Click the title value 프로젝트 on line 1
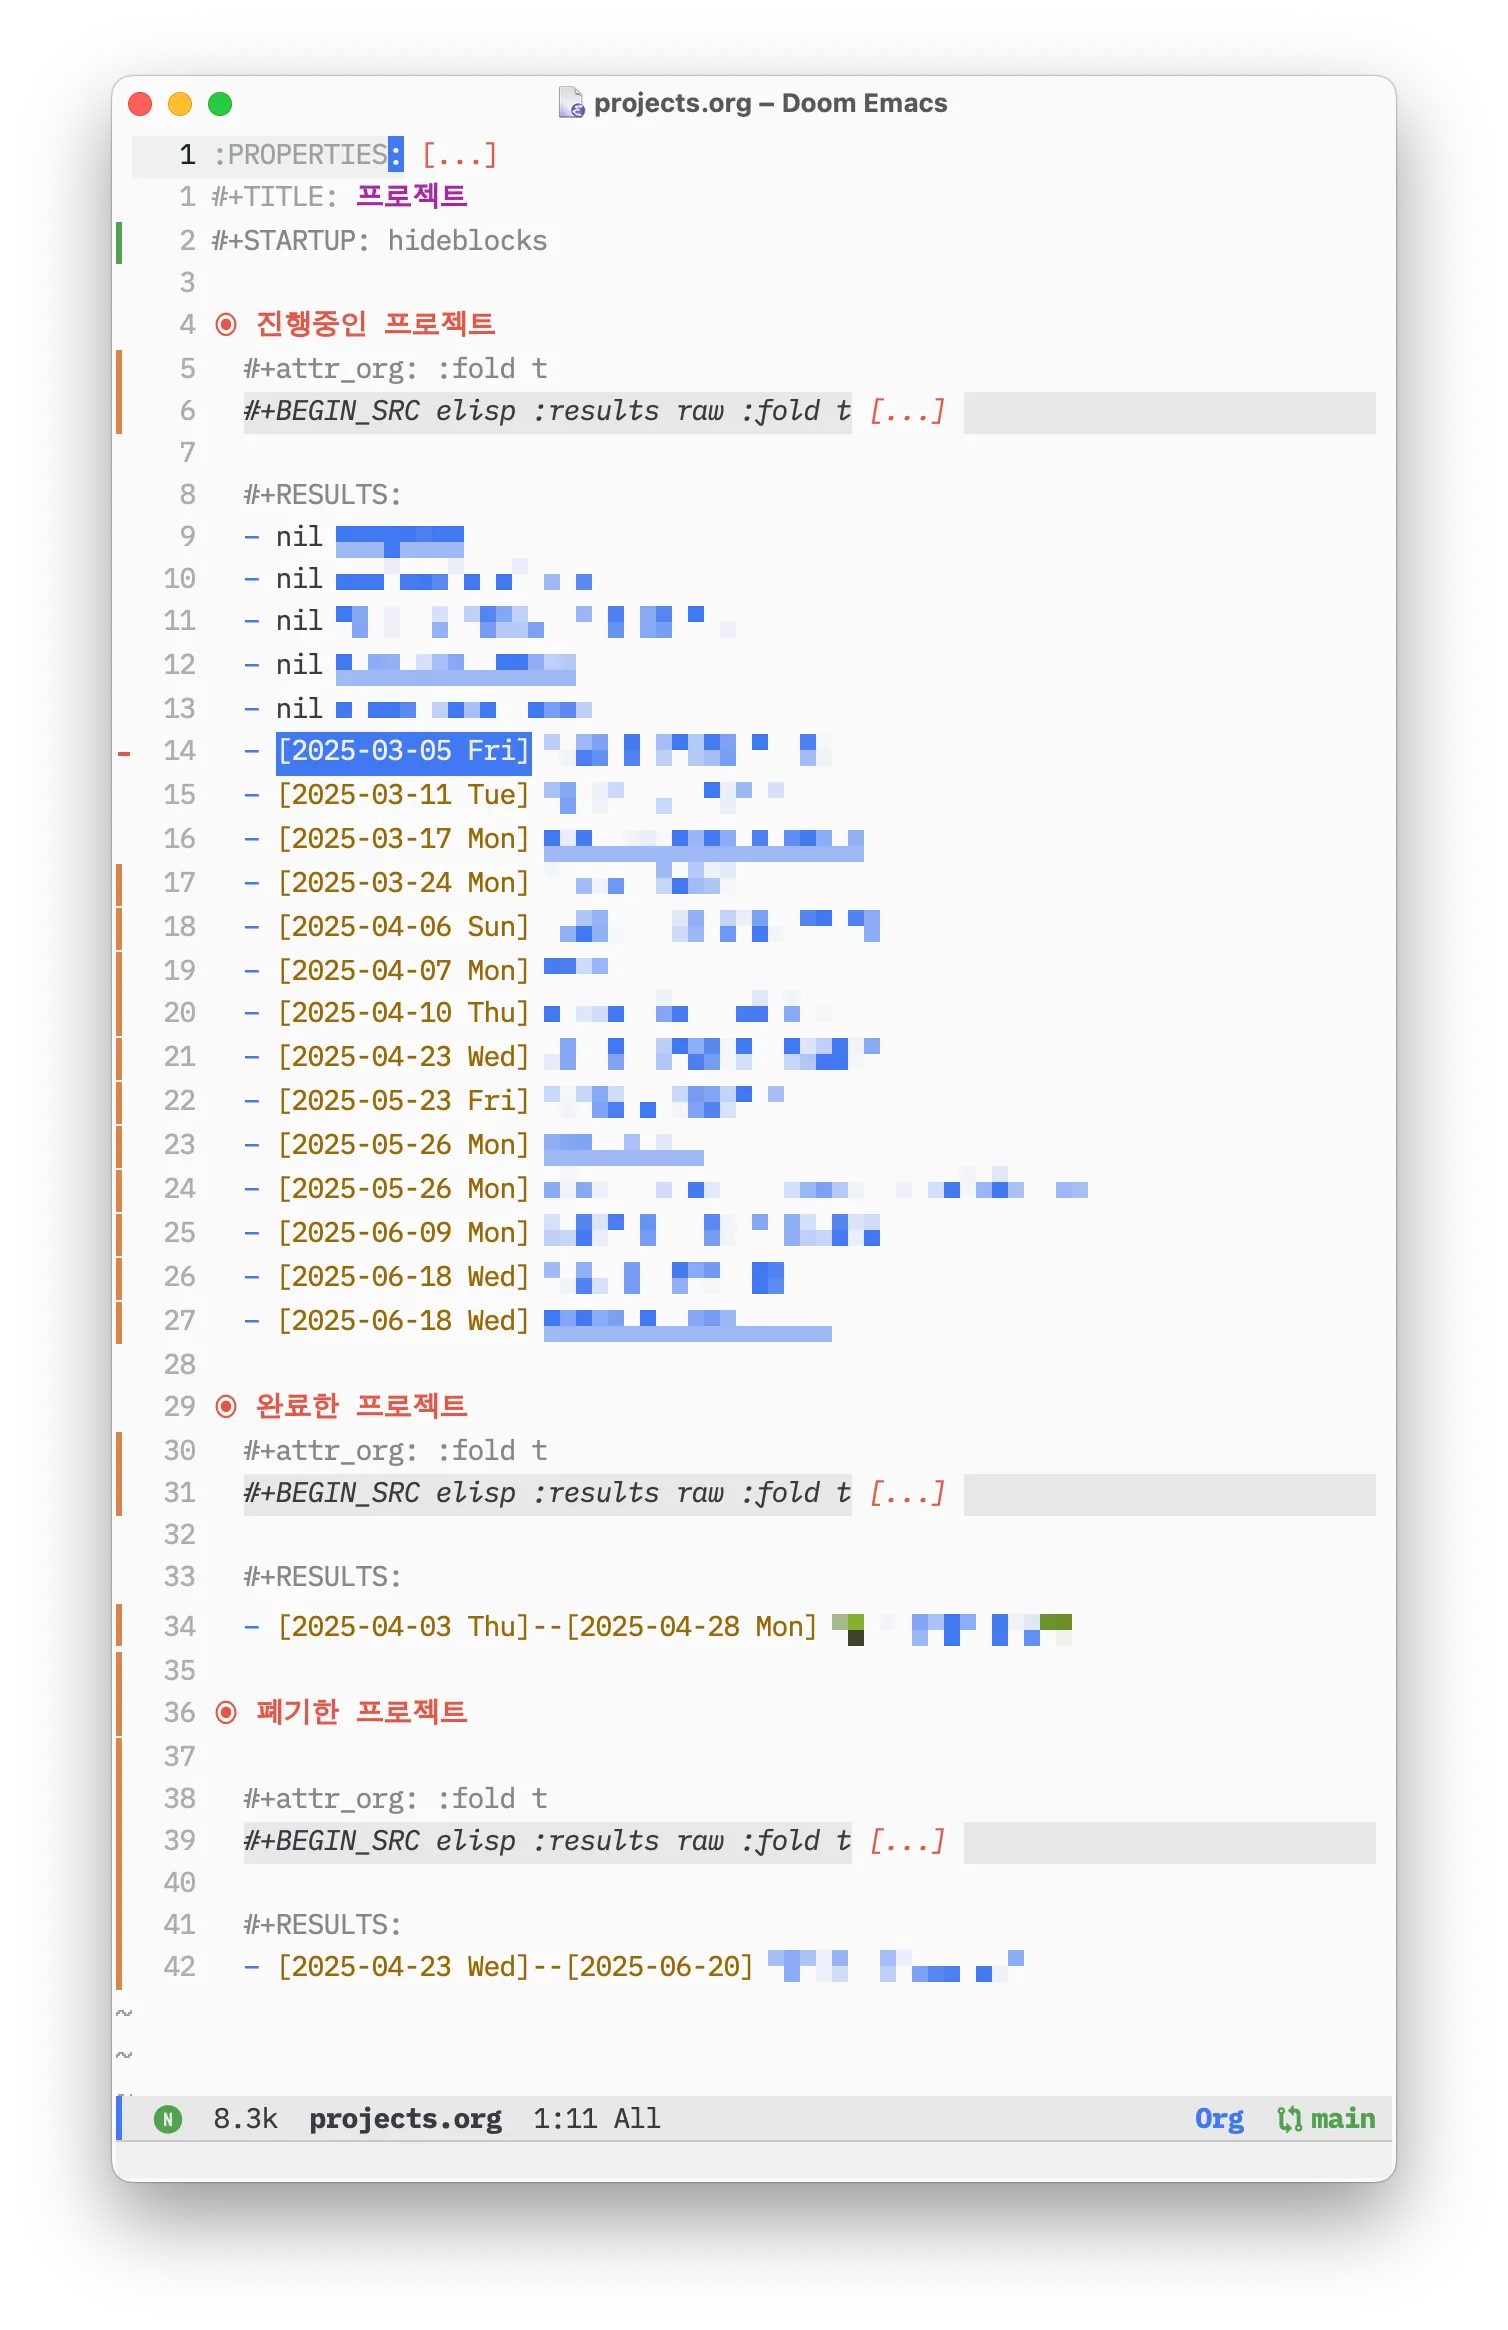The image size is (1508, 2330). pos(411,196)
